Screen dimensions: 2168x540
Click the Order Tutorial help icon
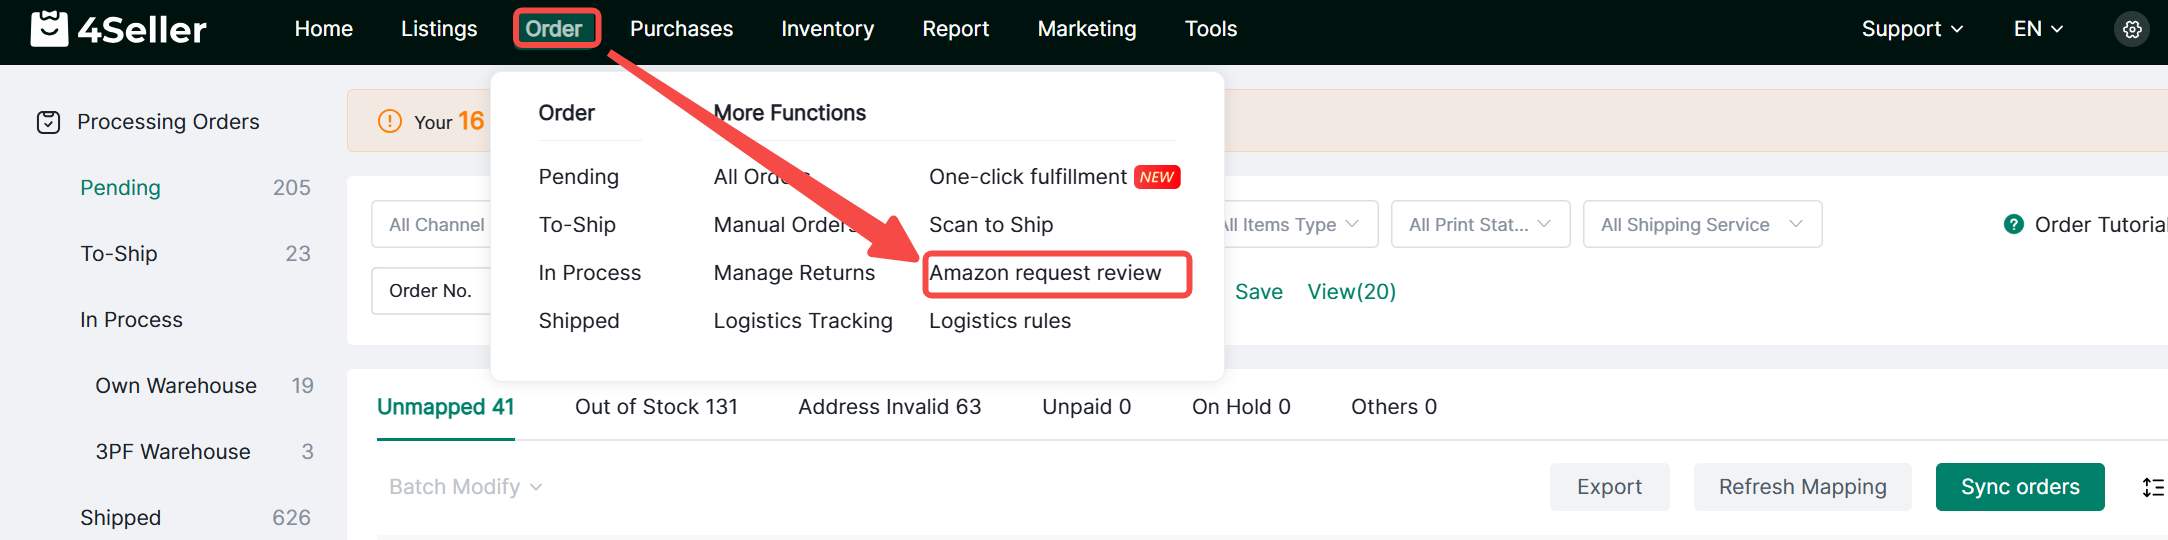2013,225
